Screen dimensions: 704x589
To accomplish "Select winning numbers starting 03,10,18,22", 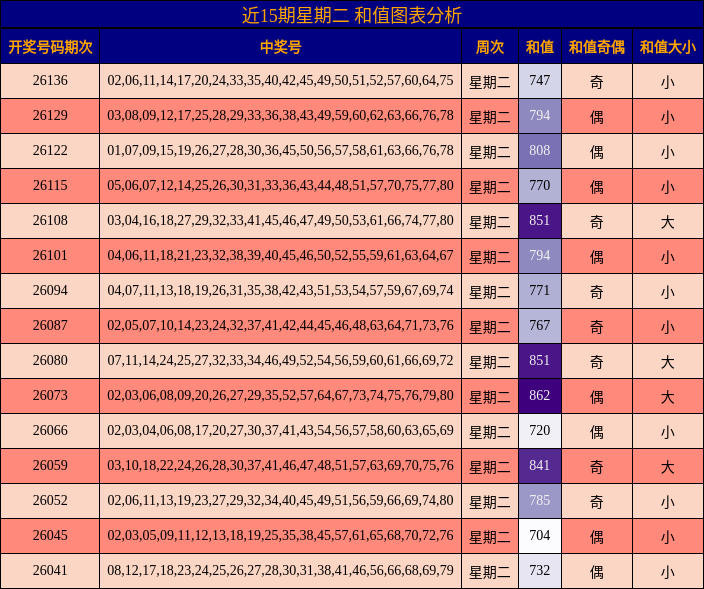I will pyautogui.click(x=281, y=466).
